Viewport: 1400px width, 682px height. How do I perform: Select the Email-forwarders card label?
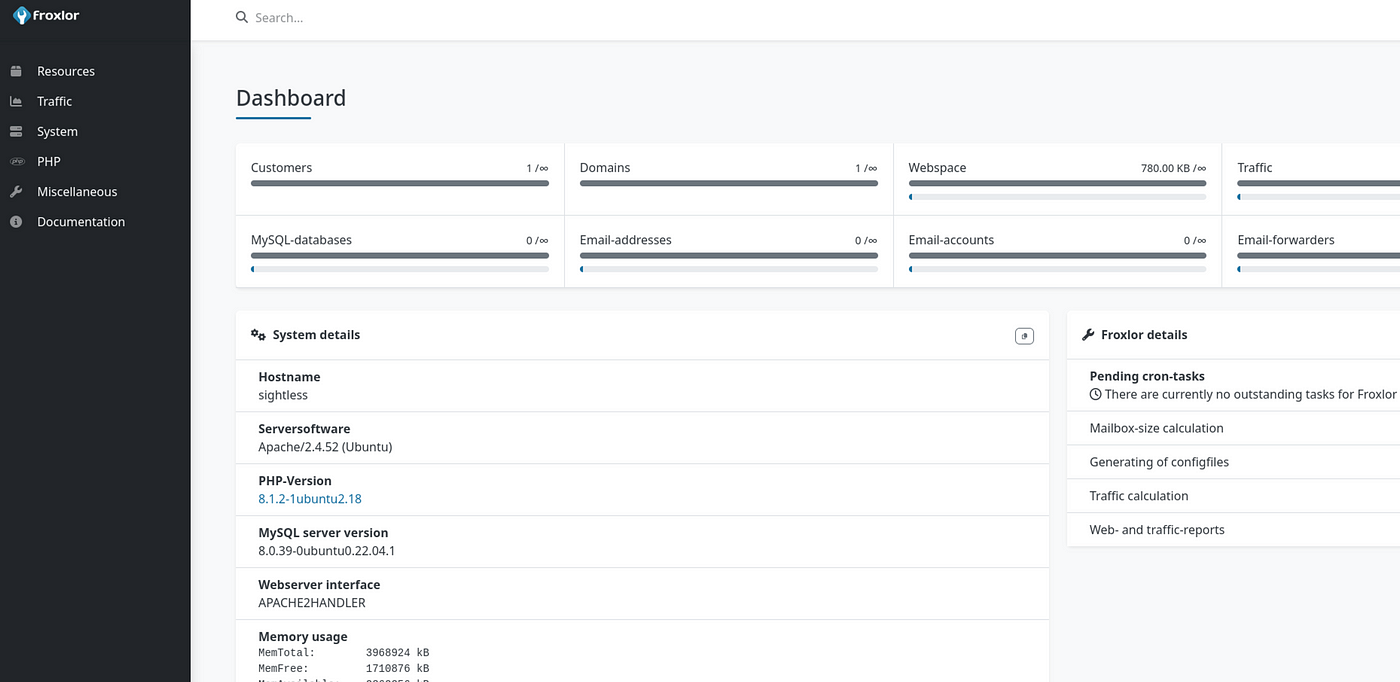pyautogui.click(x=1286, y=240)
